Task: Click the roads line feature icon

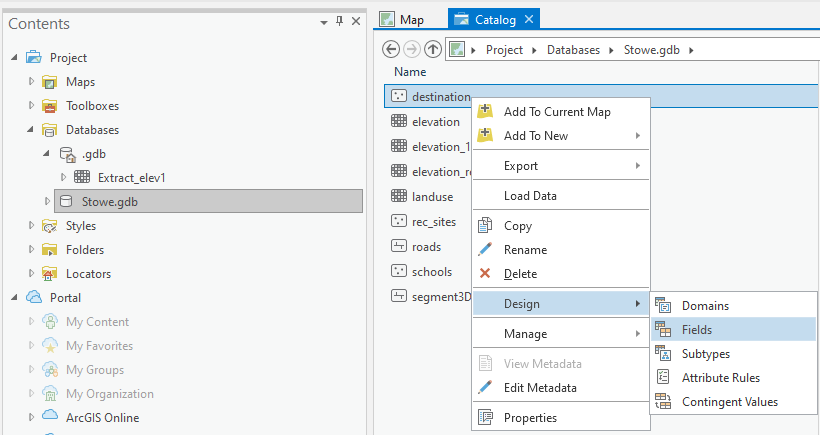Action: (x=399, y=247)
